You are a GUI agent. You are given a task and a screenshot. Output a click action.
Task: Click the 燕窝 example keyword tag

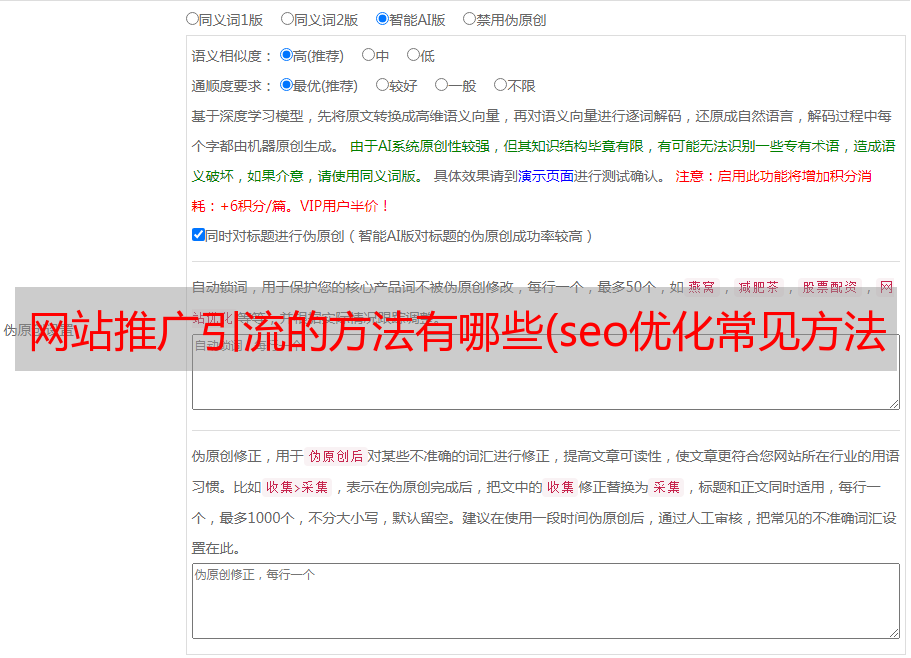(702, 287)
